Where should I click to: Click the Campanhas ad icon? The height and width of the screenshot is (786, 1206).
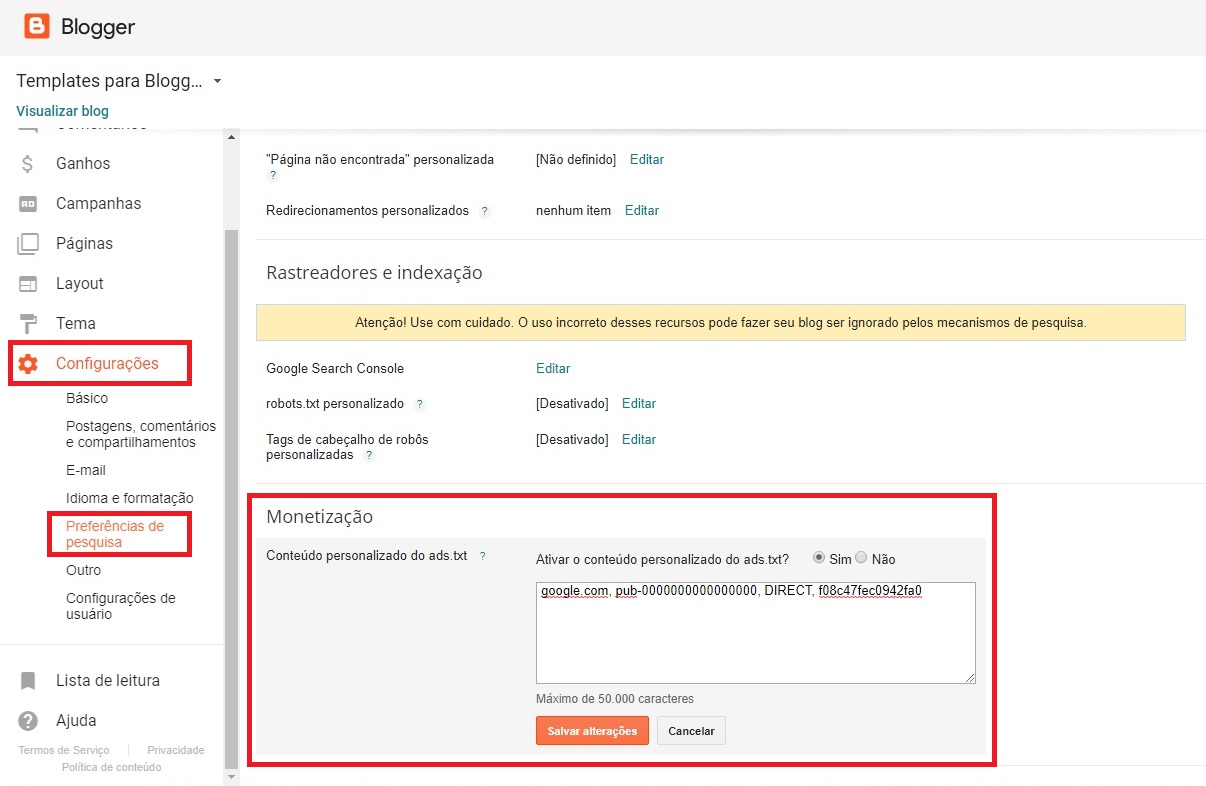click(28, 203)
